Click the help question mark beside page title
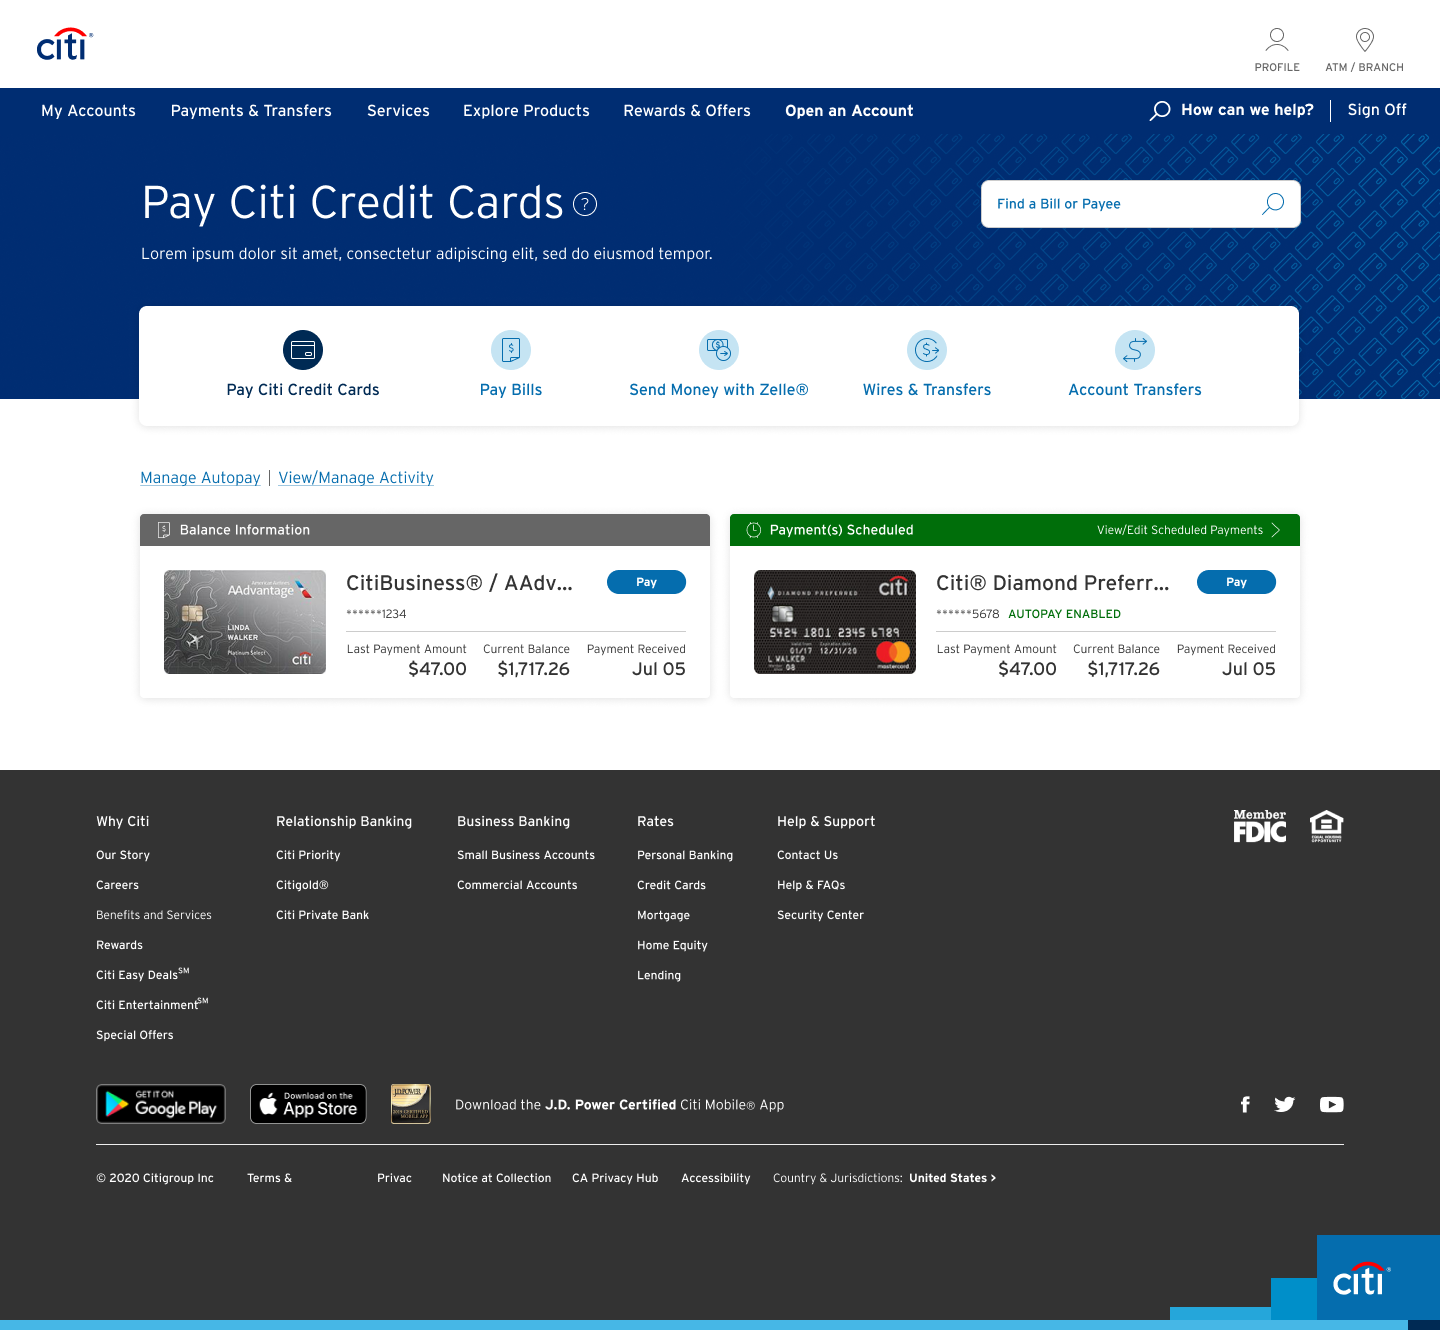The width and height of the screenshot is (1440, 1330). tap(585, 204)
